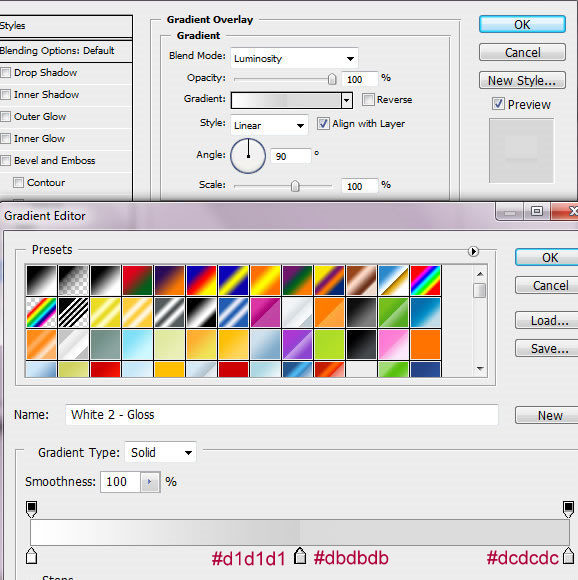The width and height of the screenshot is (578, 580).
Task: Open the Blend Mode Luminosity dropdown
Action: [x=294, y=58]
